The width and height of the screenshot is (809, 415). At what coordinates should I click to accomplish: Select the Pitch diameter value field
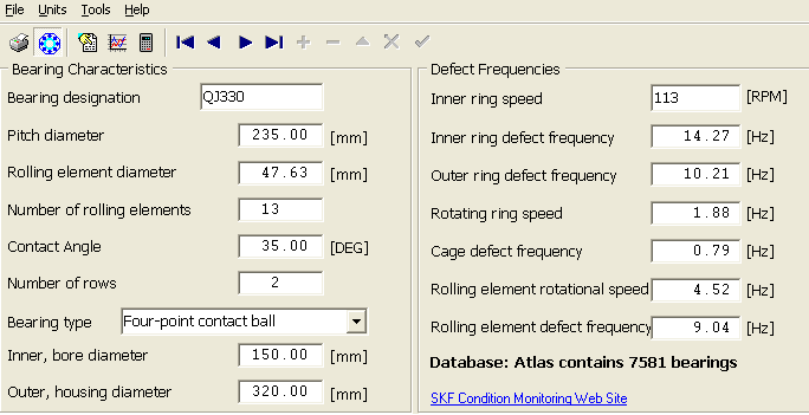[x=281, y=135]
